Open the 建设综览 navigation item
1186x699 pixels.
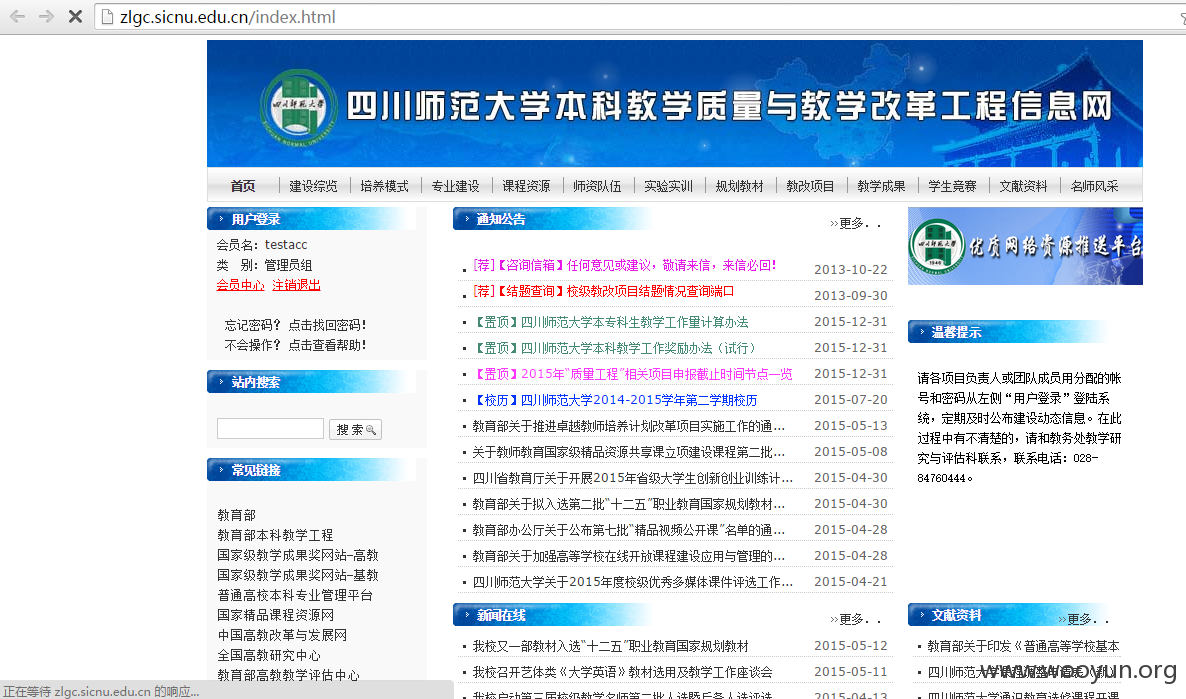tap(313, 186)
